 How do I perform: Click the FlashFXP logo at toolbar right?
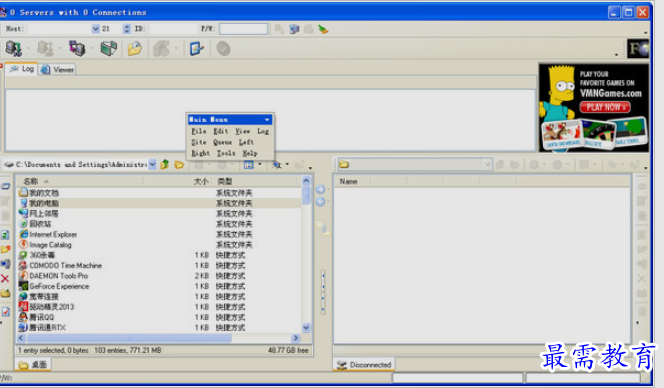click(638, 49)
